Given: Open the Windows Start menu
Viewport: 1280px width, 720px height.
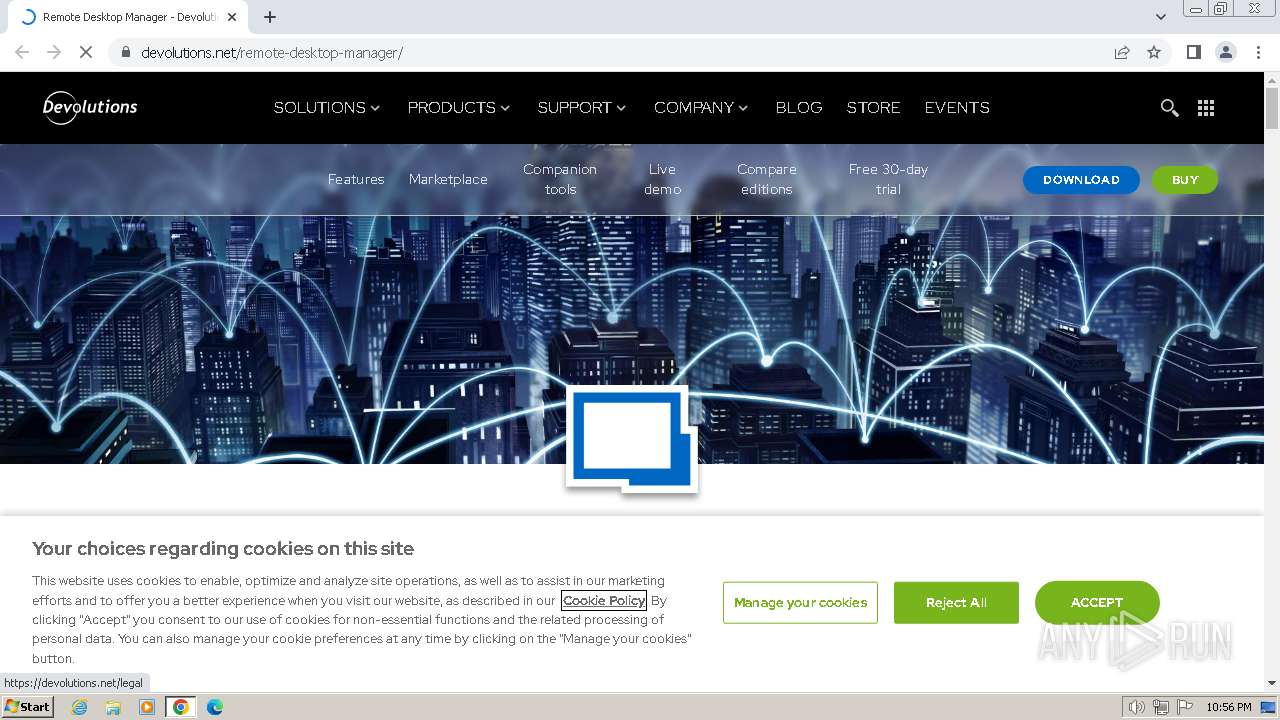Looking at the screenshot, I should (x=28, y=707).
